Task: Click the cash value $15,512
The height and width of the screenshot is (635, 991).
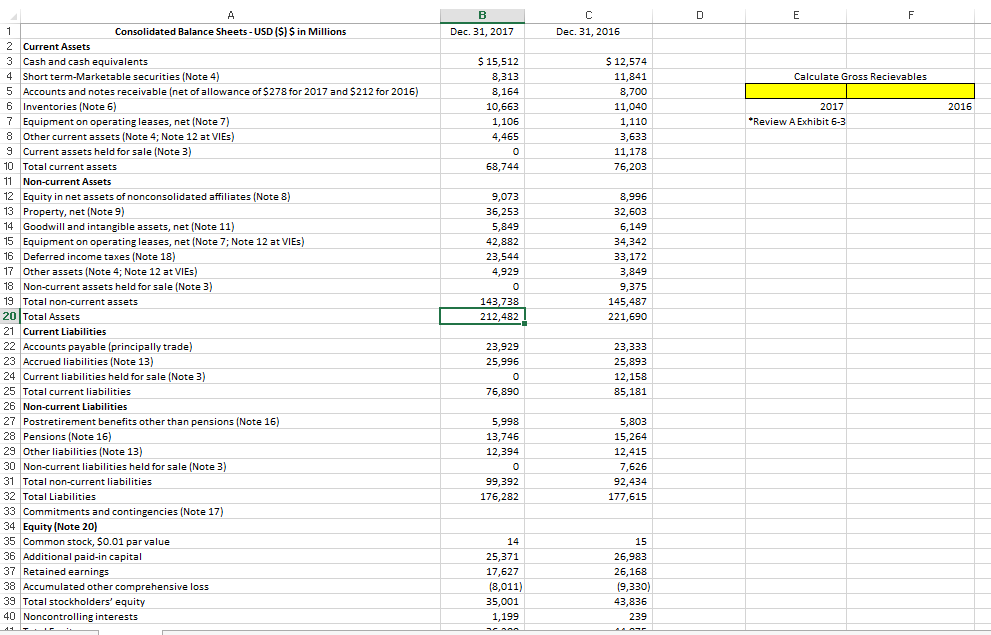Action: pyautogui.click(x=482, y=61)
